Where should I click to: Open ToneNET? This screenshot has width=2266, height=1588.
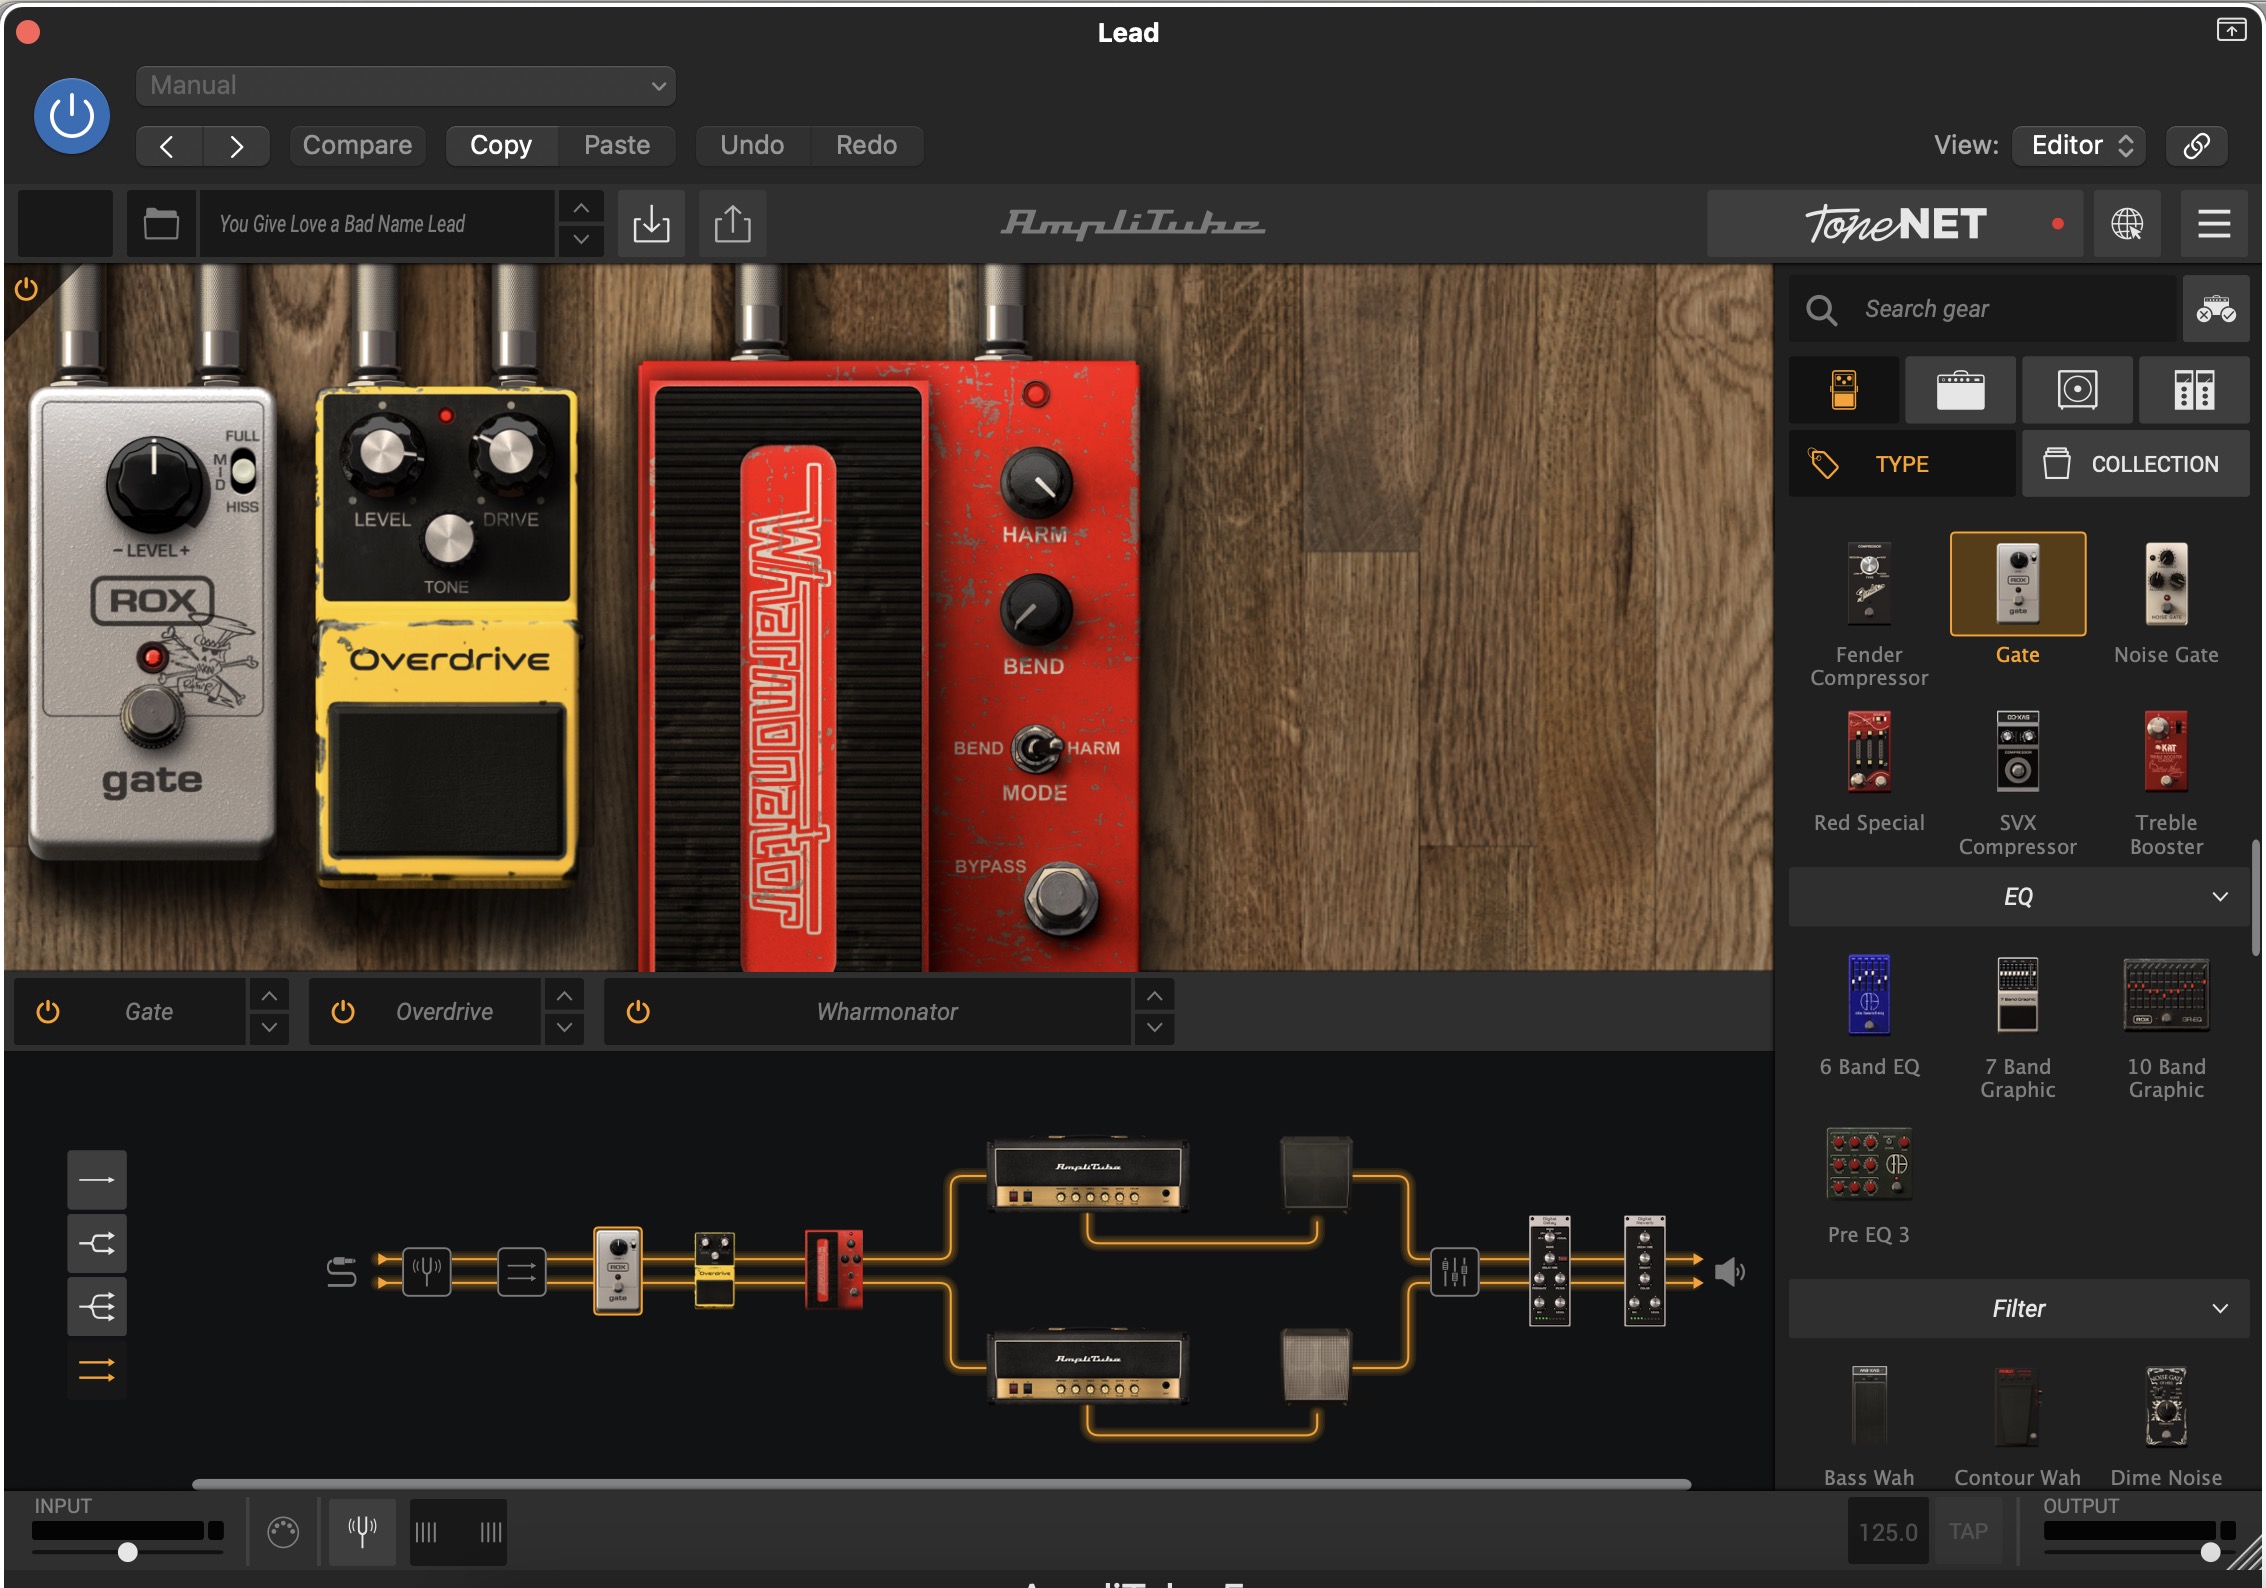[1895, 224]
